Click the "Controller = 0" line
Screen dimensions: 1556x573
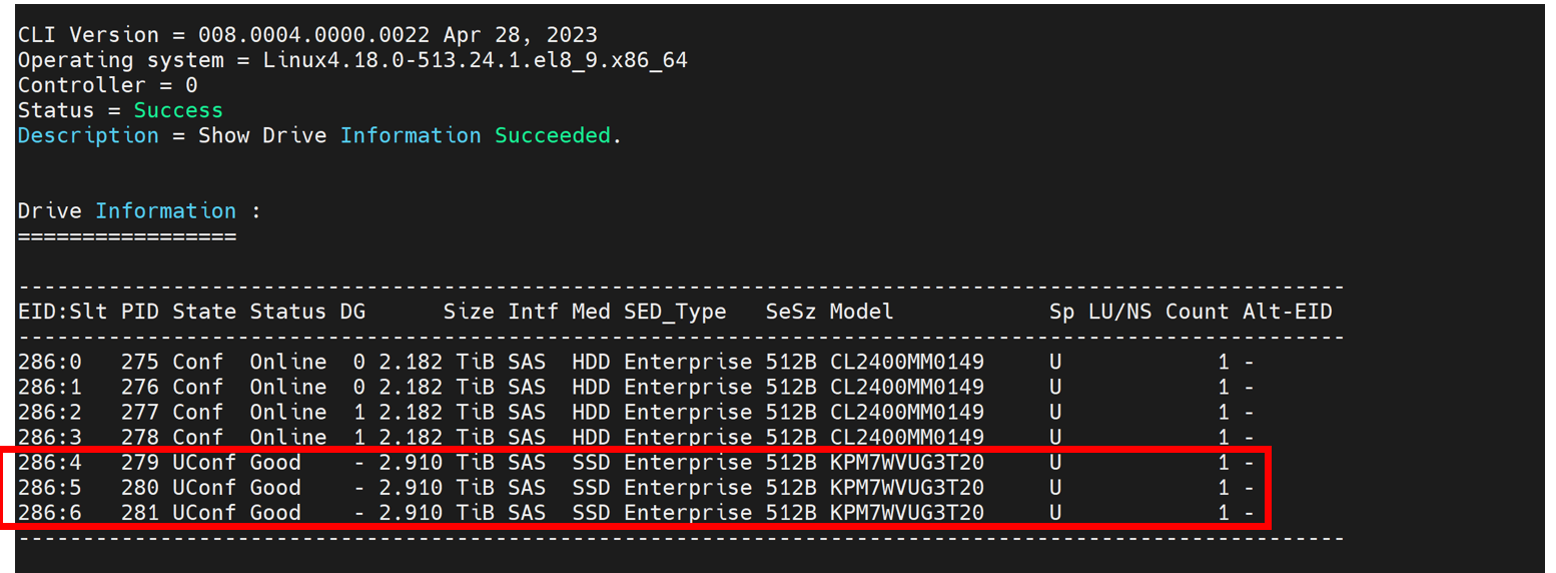pos(107,85)
